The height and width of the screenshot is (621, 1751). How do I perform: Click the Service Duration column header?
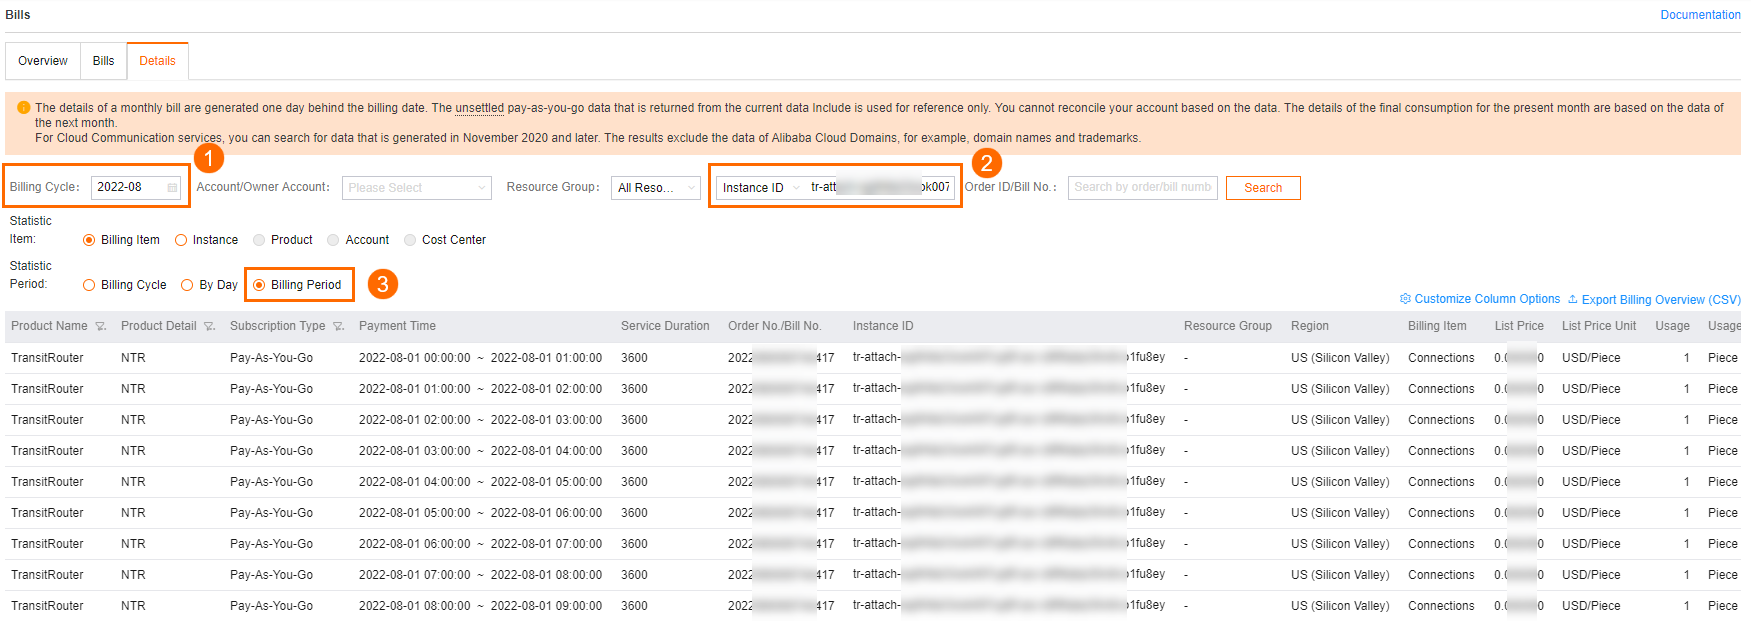(x=665, y=326)
